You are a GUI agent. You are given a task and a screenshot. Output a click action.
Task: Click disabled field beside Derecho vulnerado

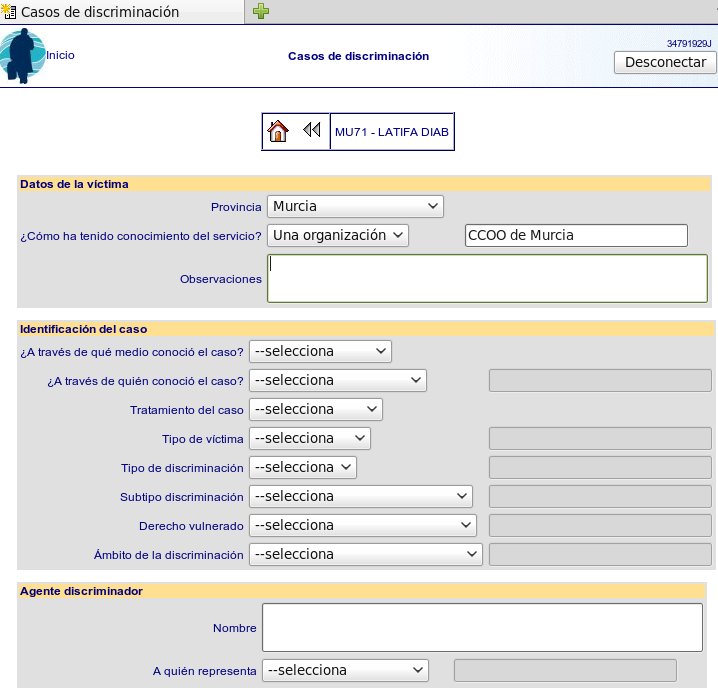tap(600, 525)
